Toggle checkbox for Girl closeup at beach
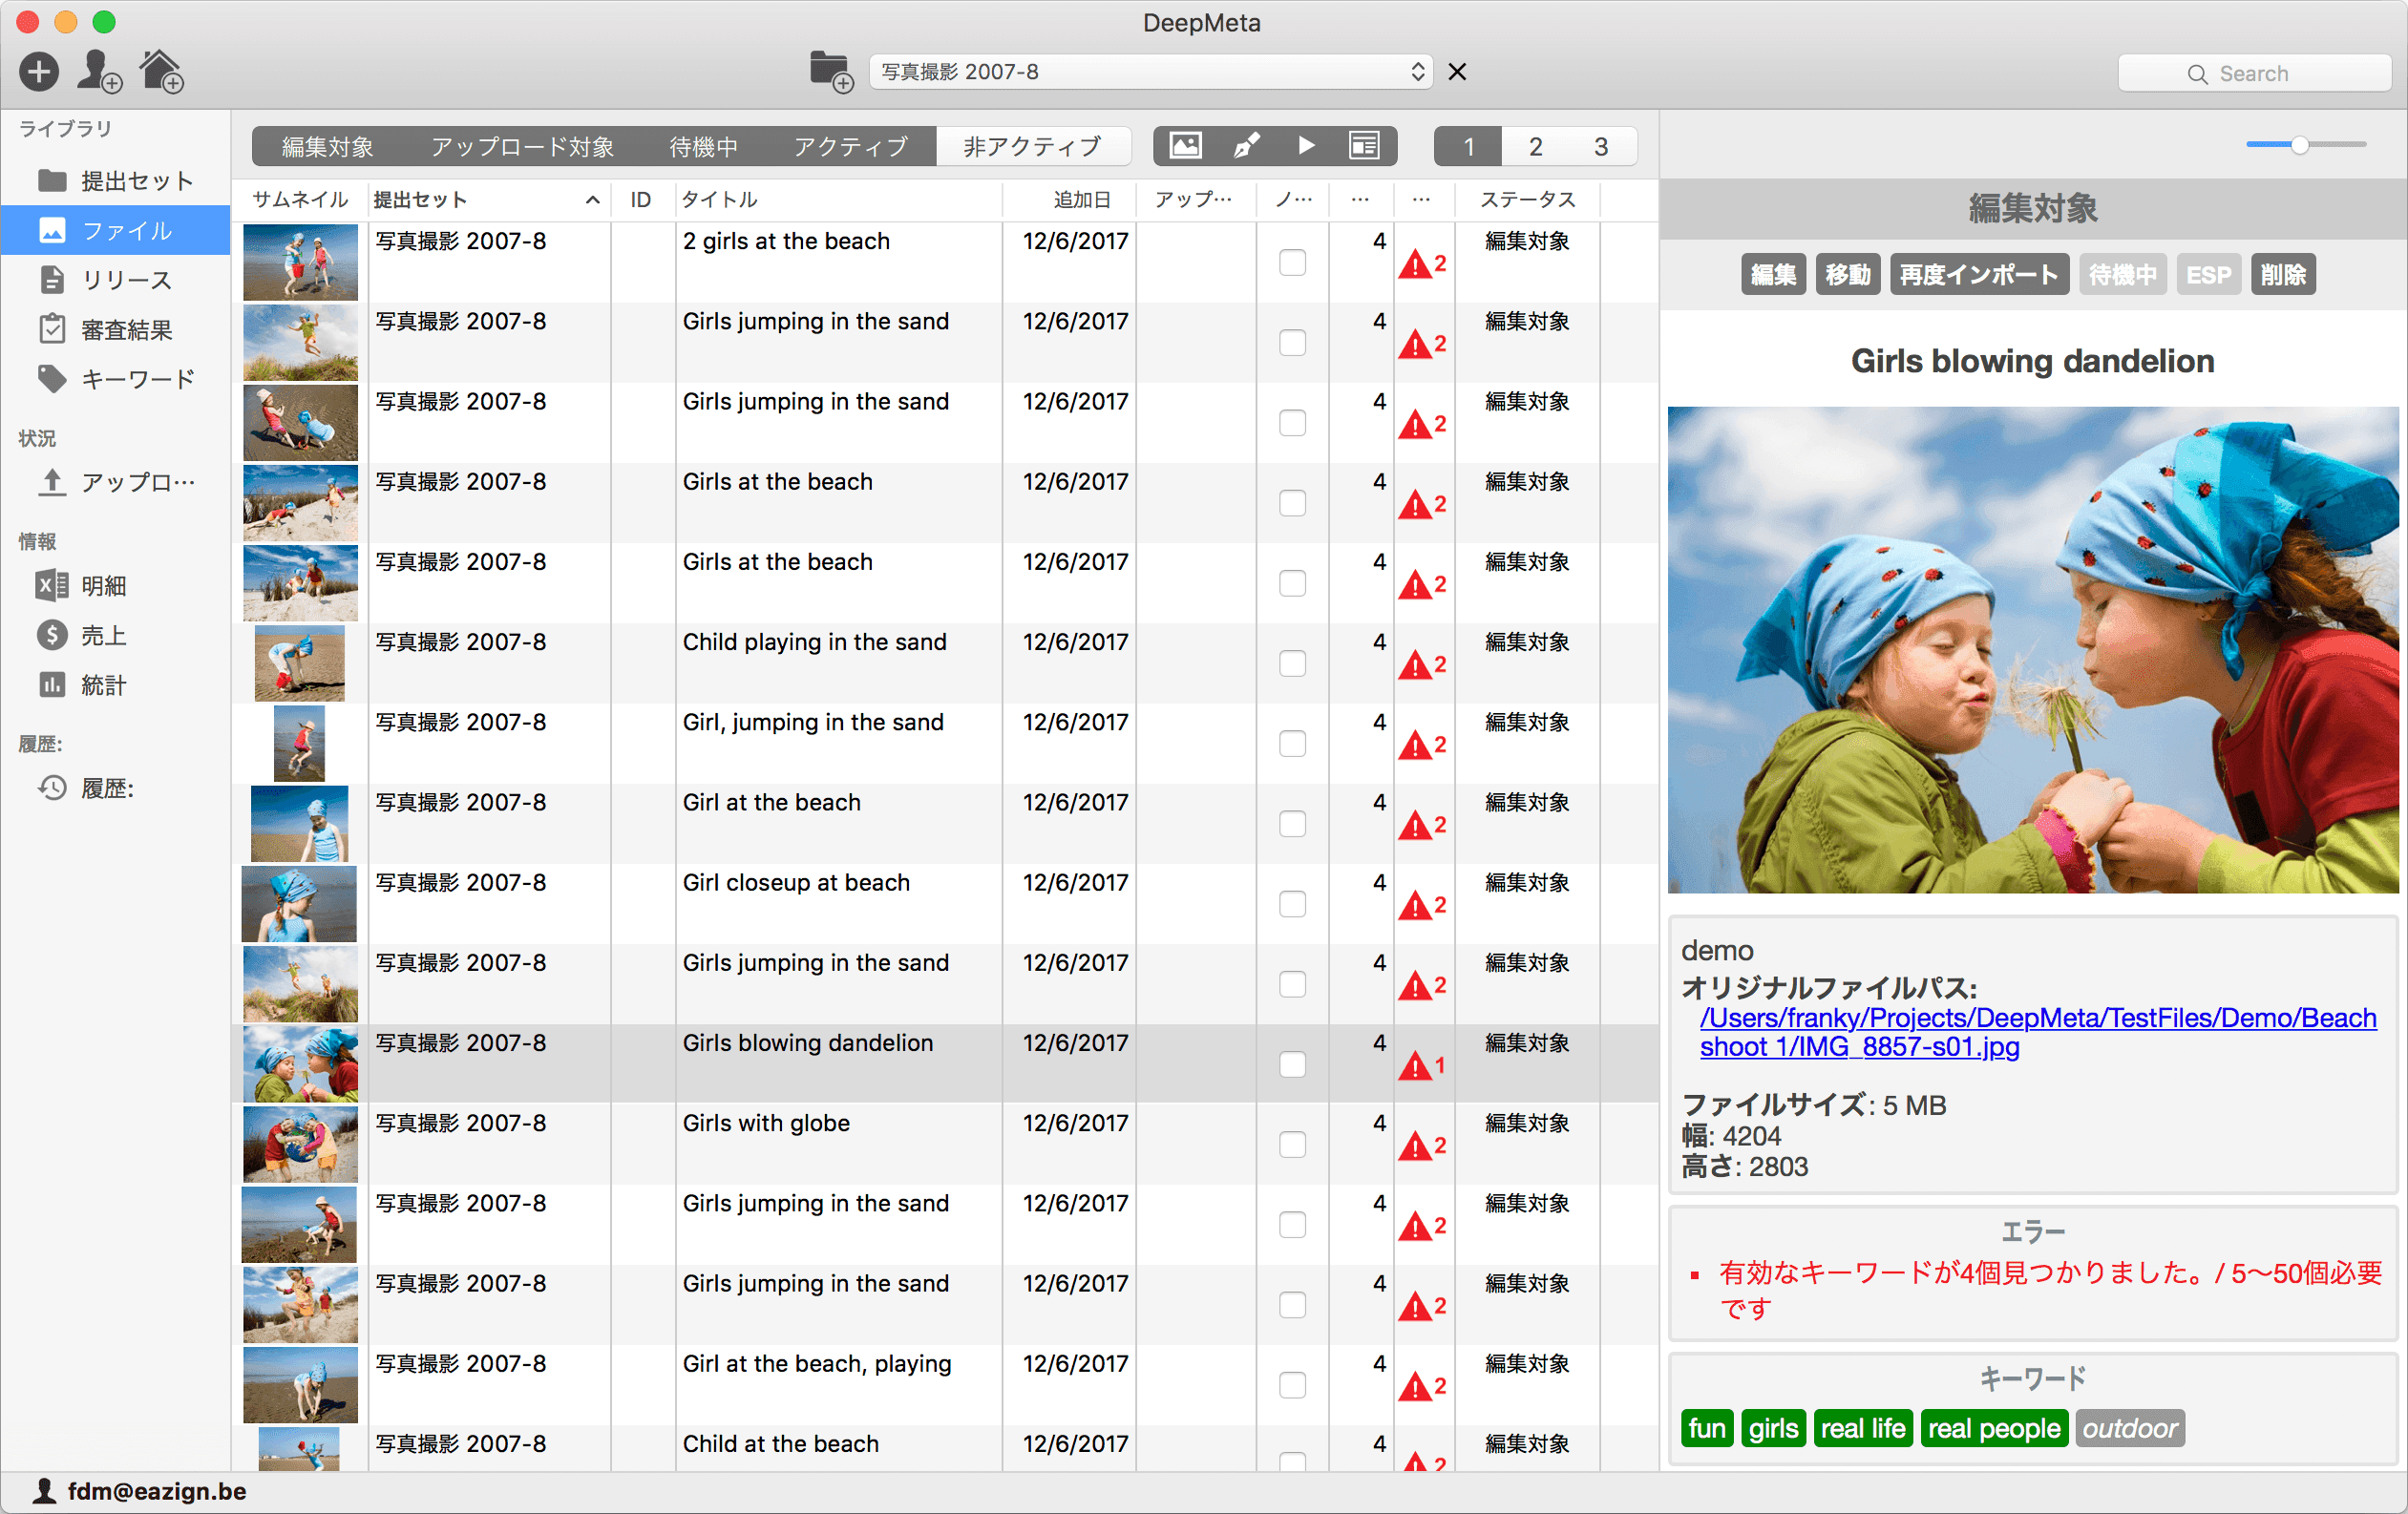 click(x=1292, y=904)
